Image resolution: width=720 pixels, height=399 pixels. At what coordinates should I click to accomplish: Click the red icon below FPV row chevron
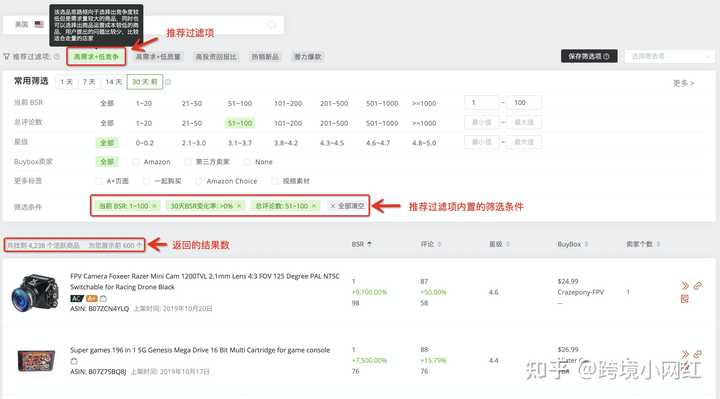click(685, 299)
